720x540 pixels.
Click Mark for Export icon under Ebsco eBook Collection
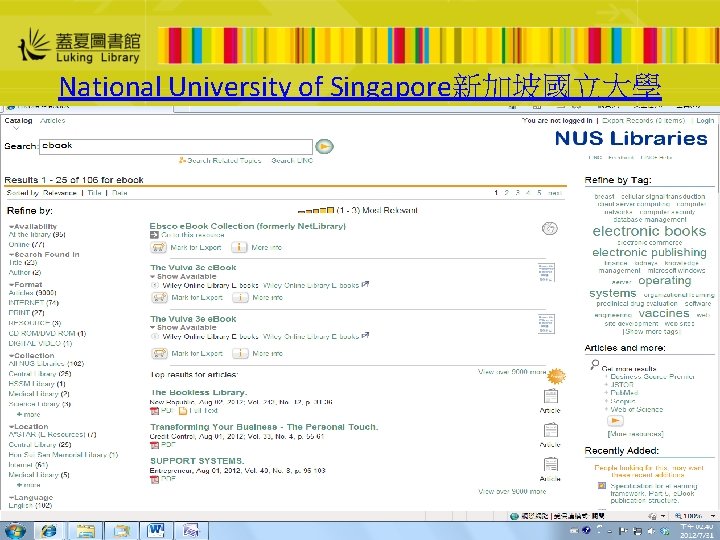click(158, 248)
